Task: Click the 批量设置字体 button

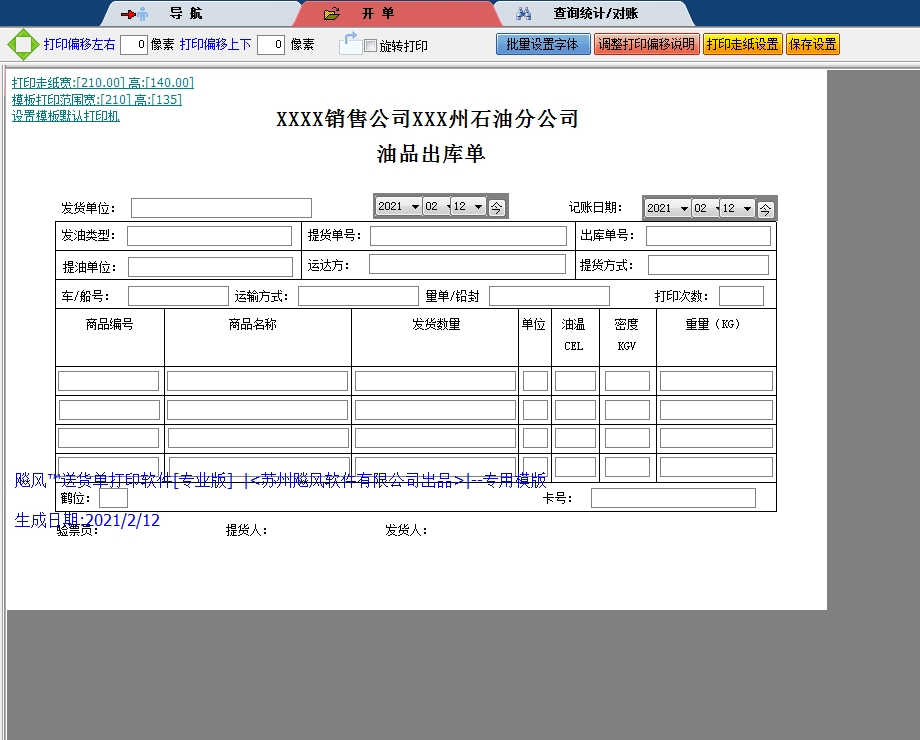Action: pyautogui.click(x=543, y=44)
